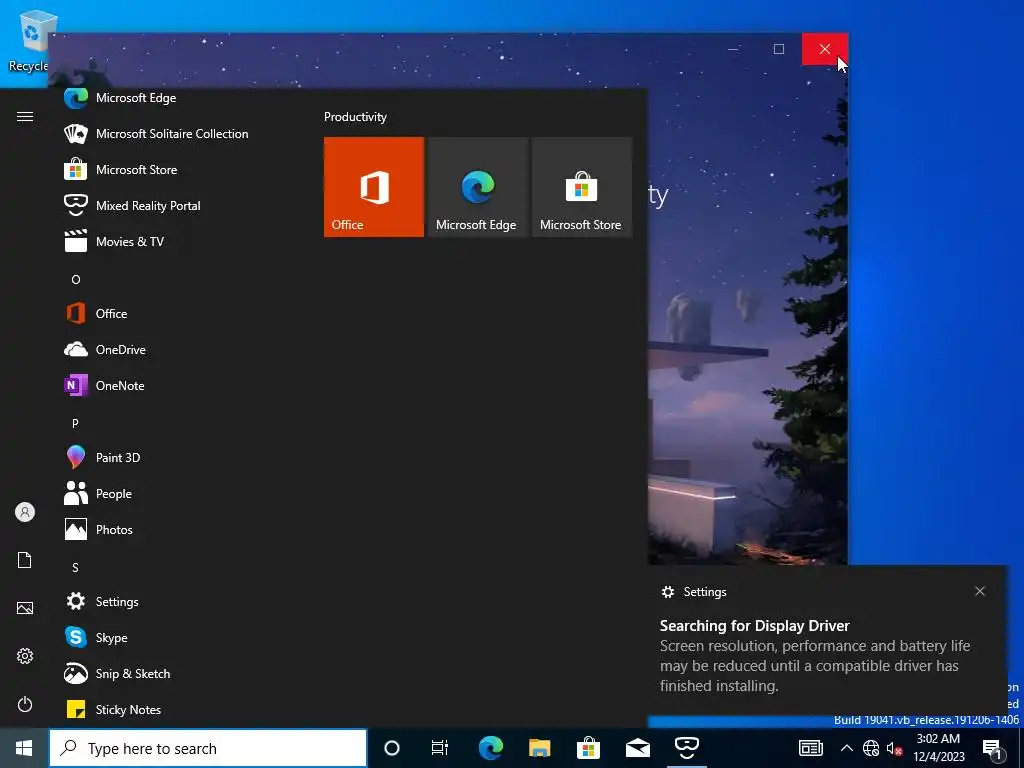Minimize the Mixed Reality Portal window
This screenshot has height=768, width=1024.
pos(733,49)
